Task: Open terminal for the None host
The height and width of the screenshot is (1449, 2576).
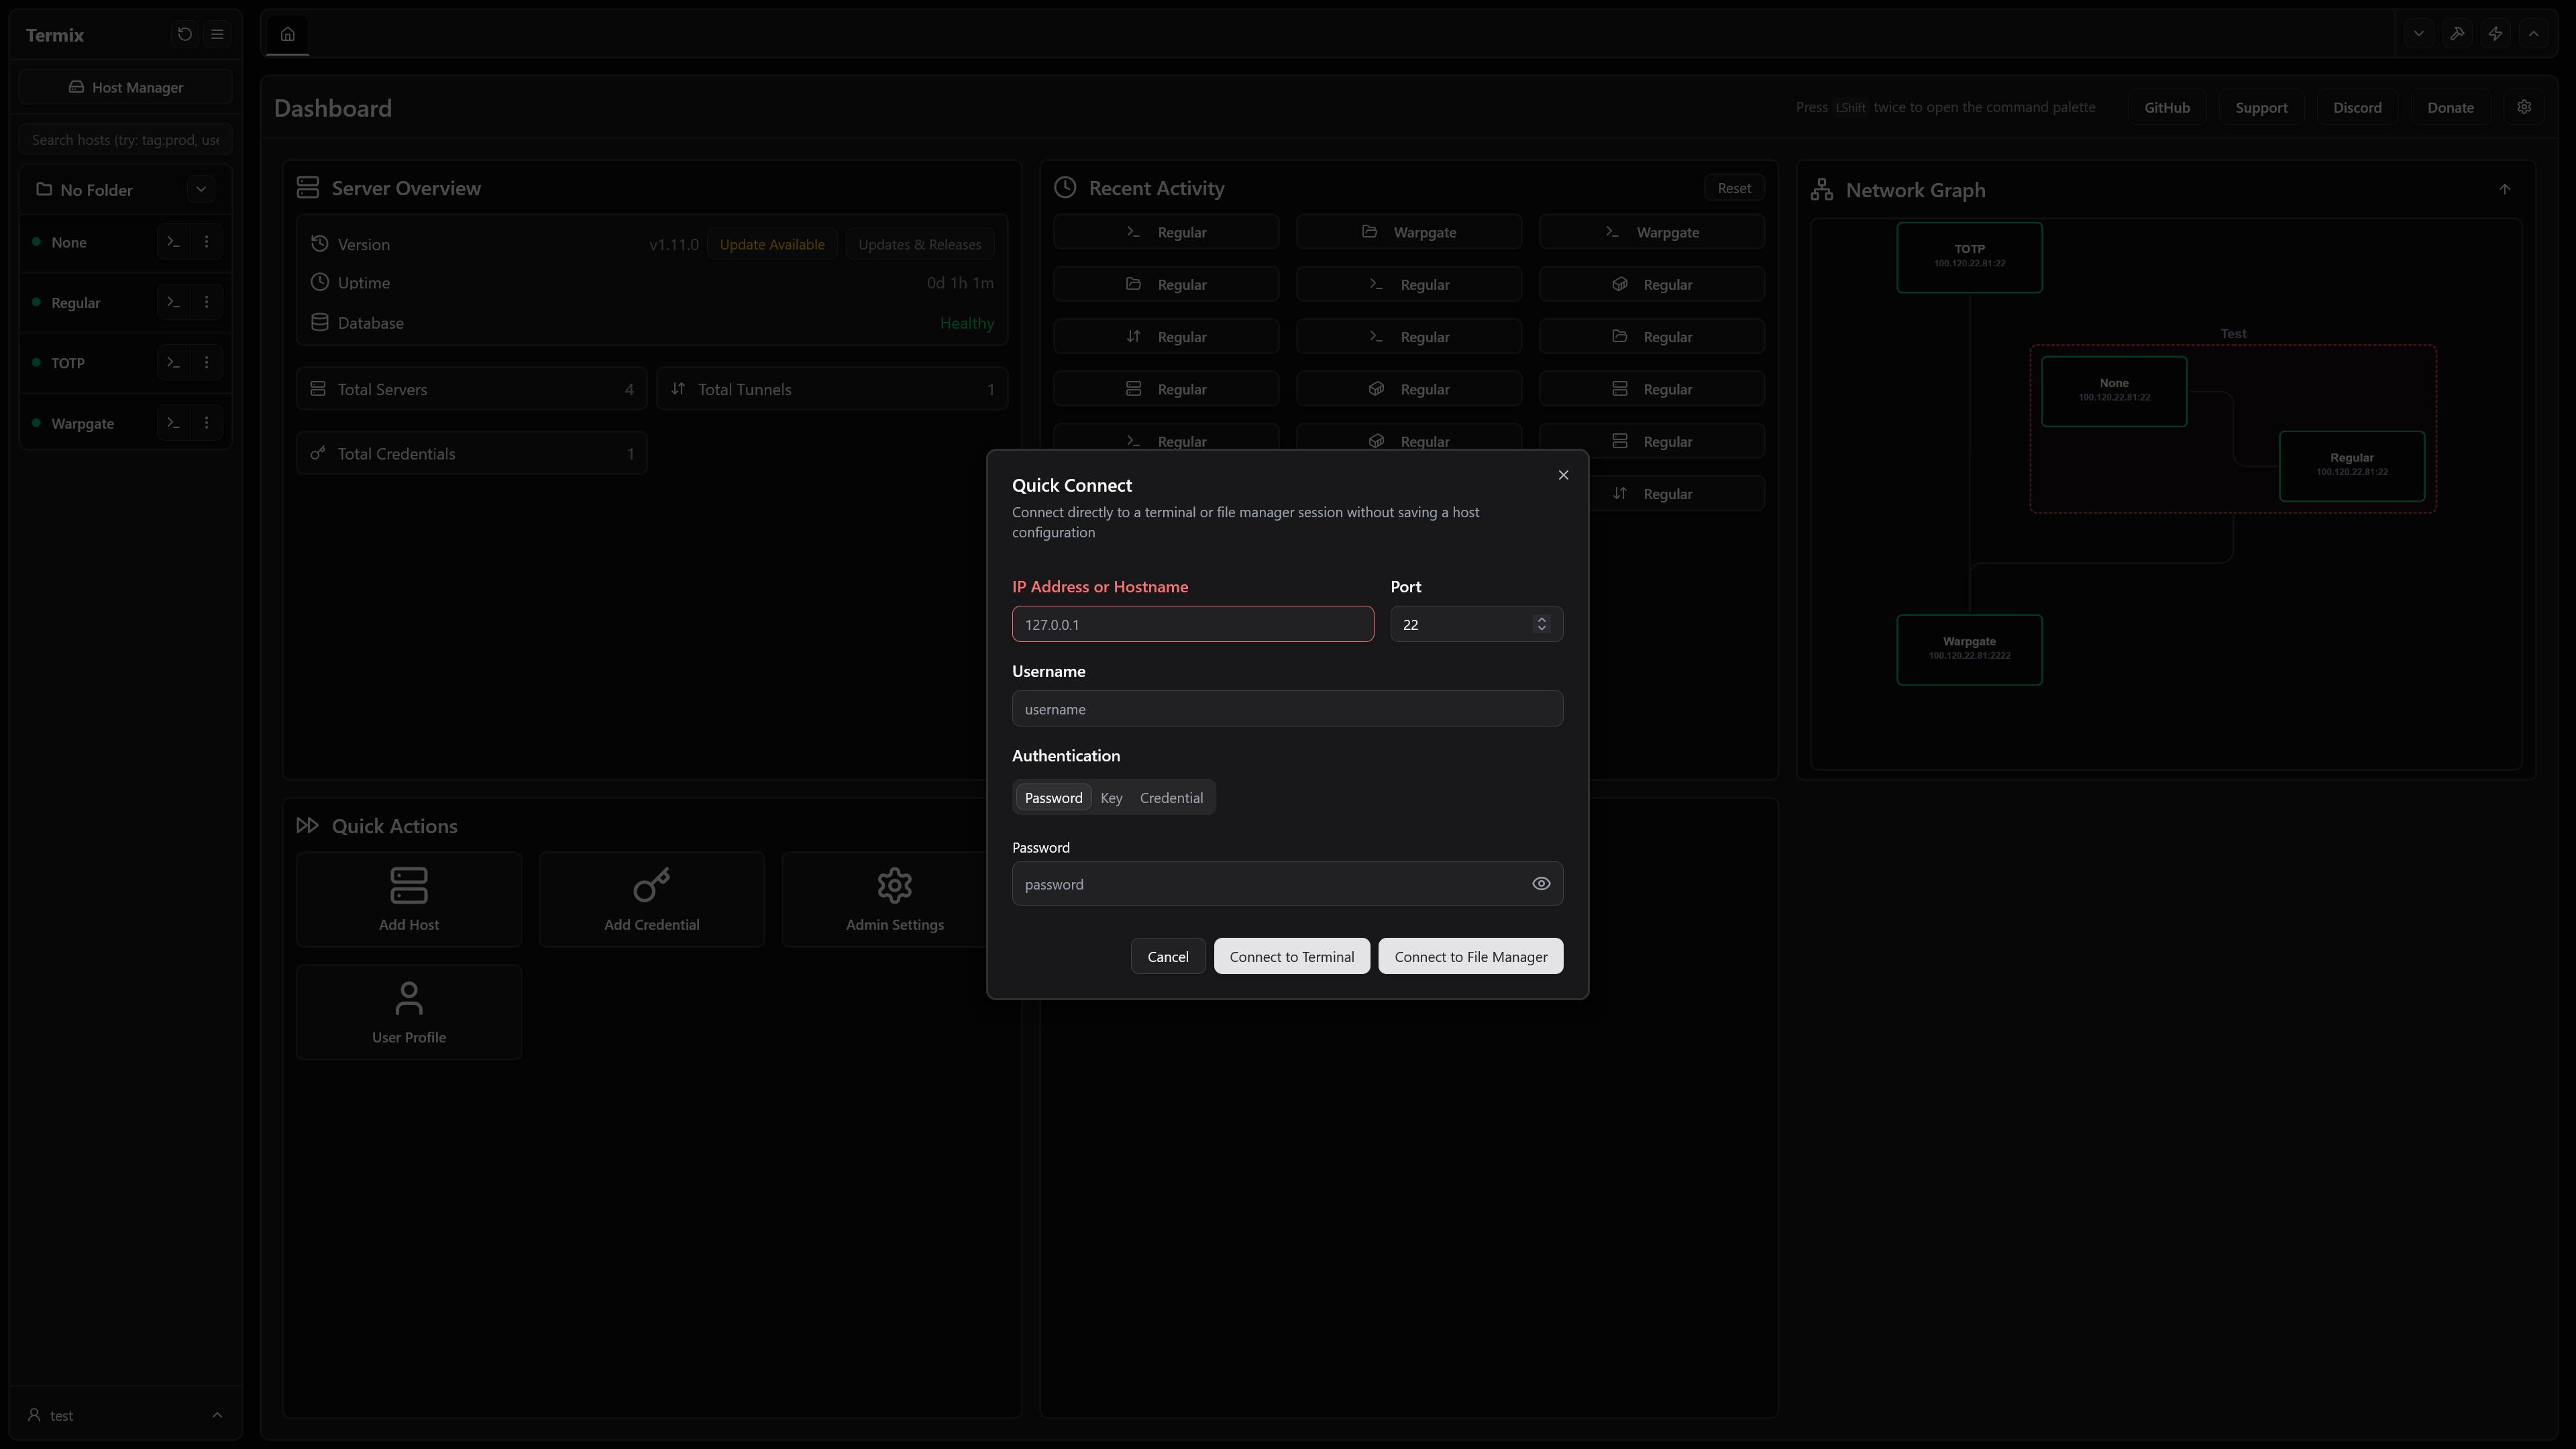Action: pos(173,242)
